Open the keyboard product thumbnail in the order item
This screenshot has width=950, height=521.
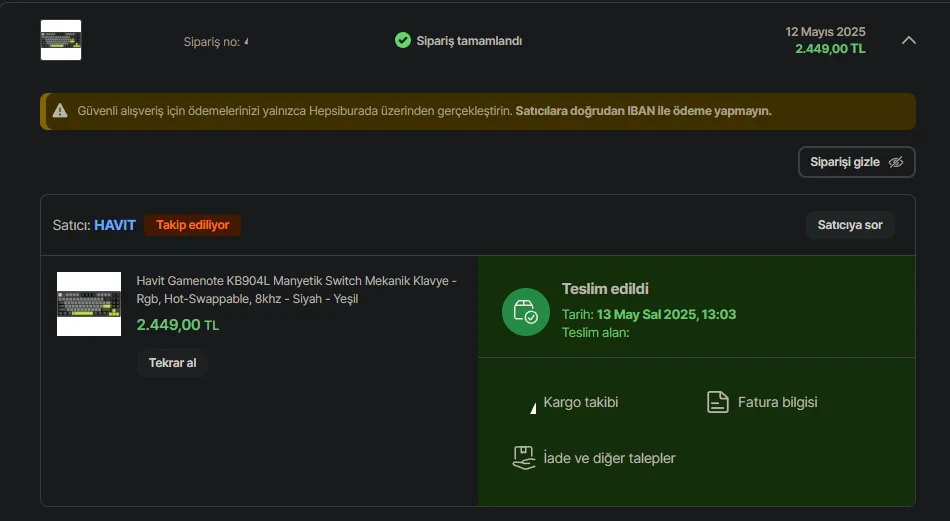[89, 304]
